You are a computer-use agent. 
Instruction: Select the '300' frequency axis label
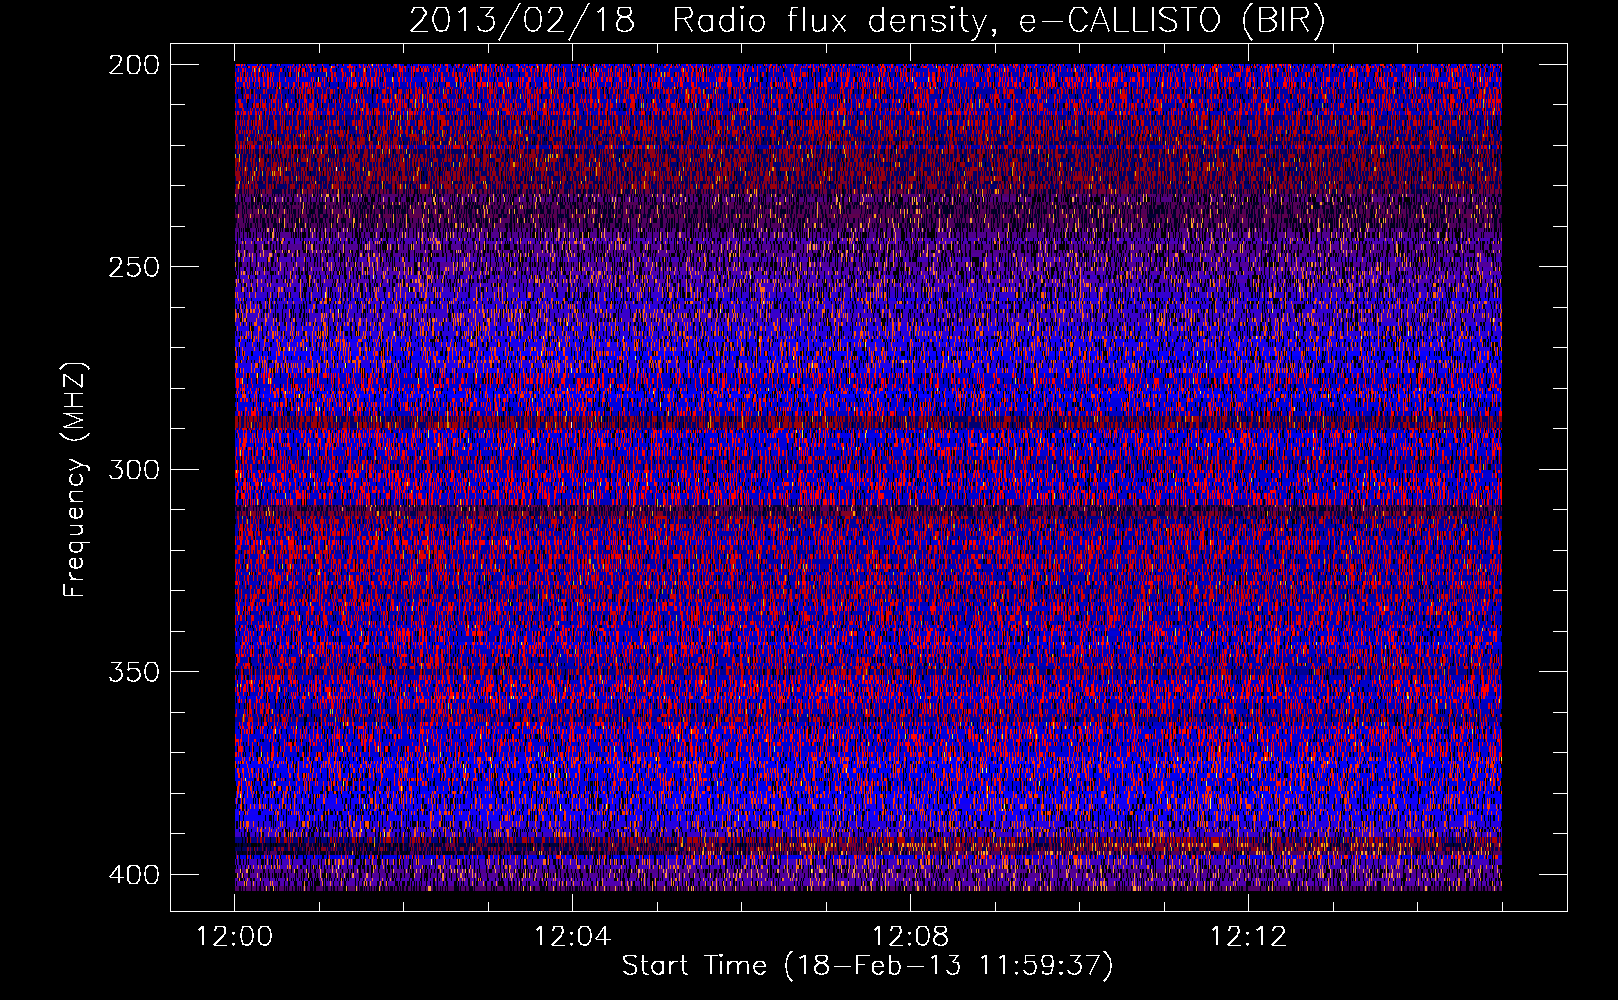[133, 469]
